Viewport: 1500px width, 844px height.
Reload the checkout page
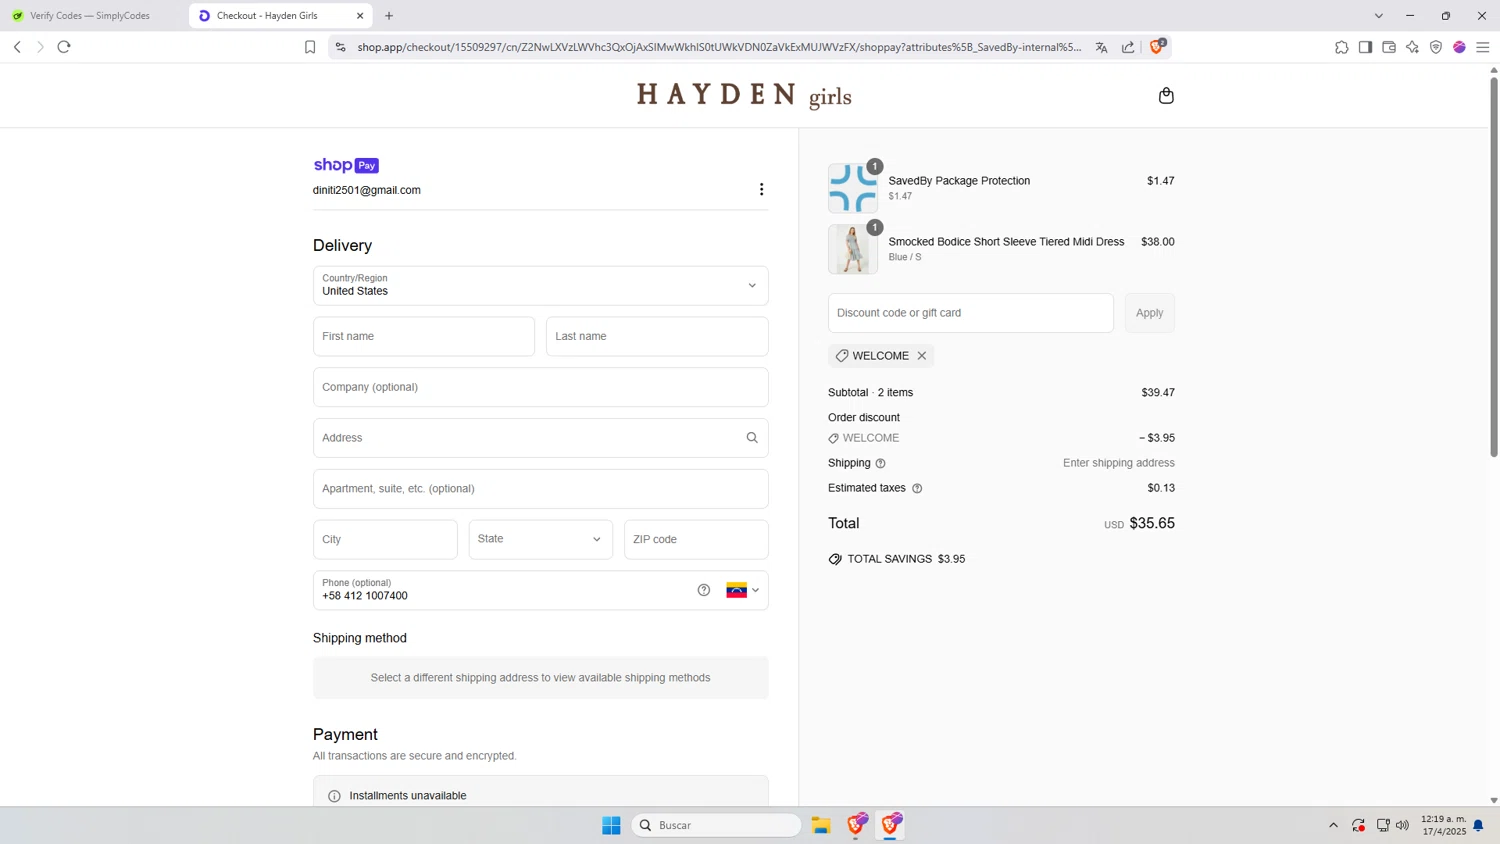pyautogui.click(x=64, y=47)
